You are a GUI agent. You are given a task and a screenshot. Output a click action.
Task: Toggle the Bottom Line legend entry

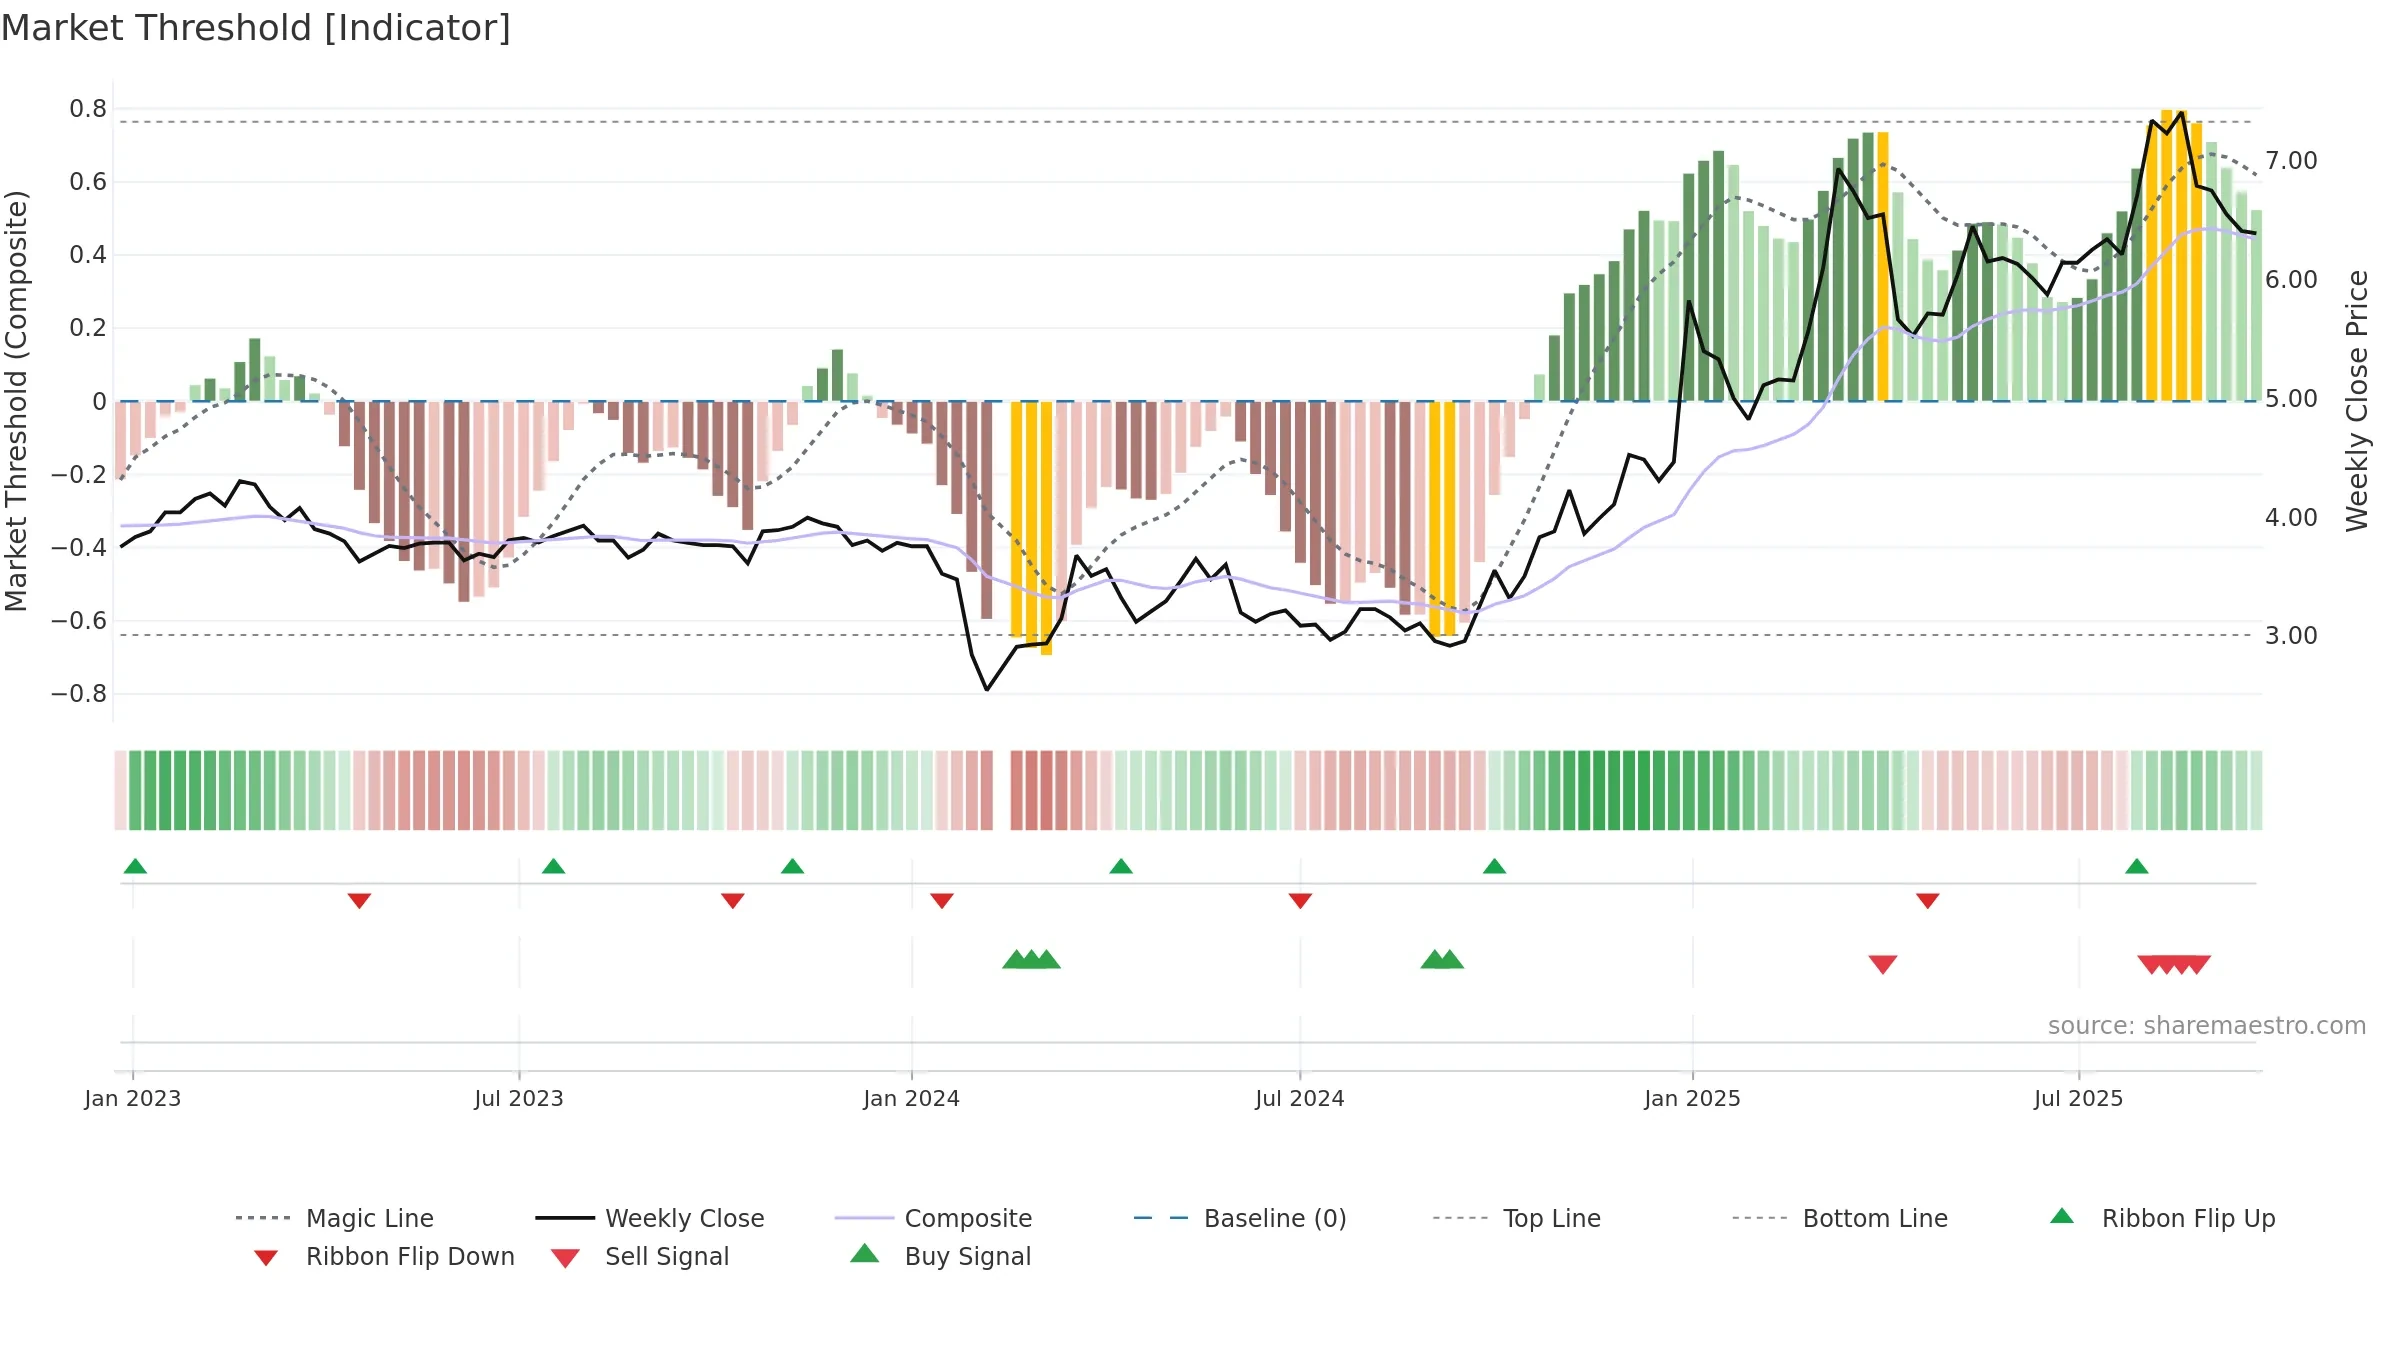point(1840,1218)
